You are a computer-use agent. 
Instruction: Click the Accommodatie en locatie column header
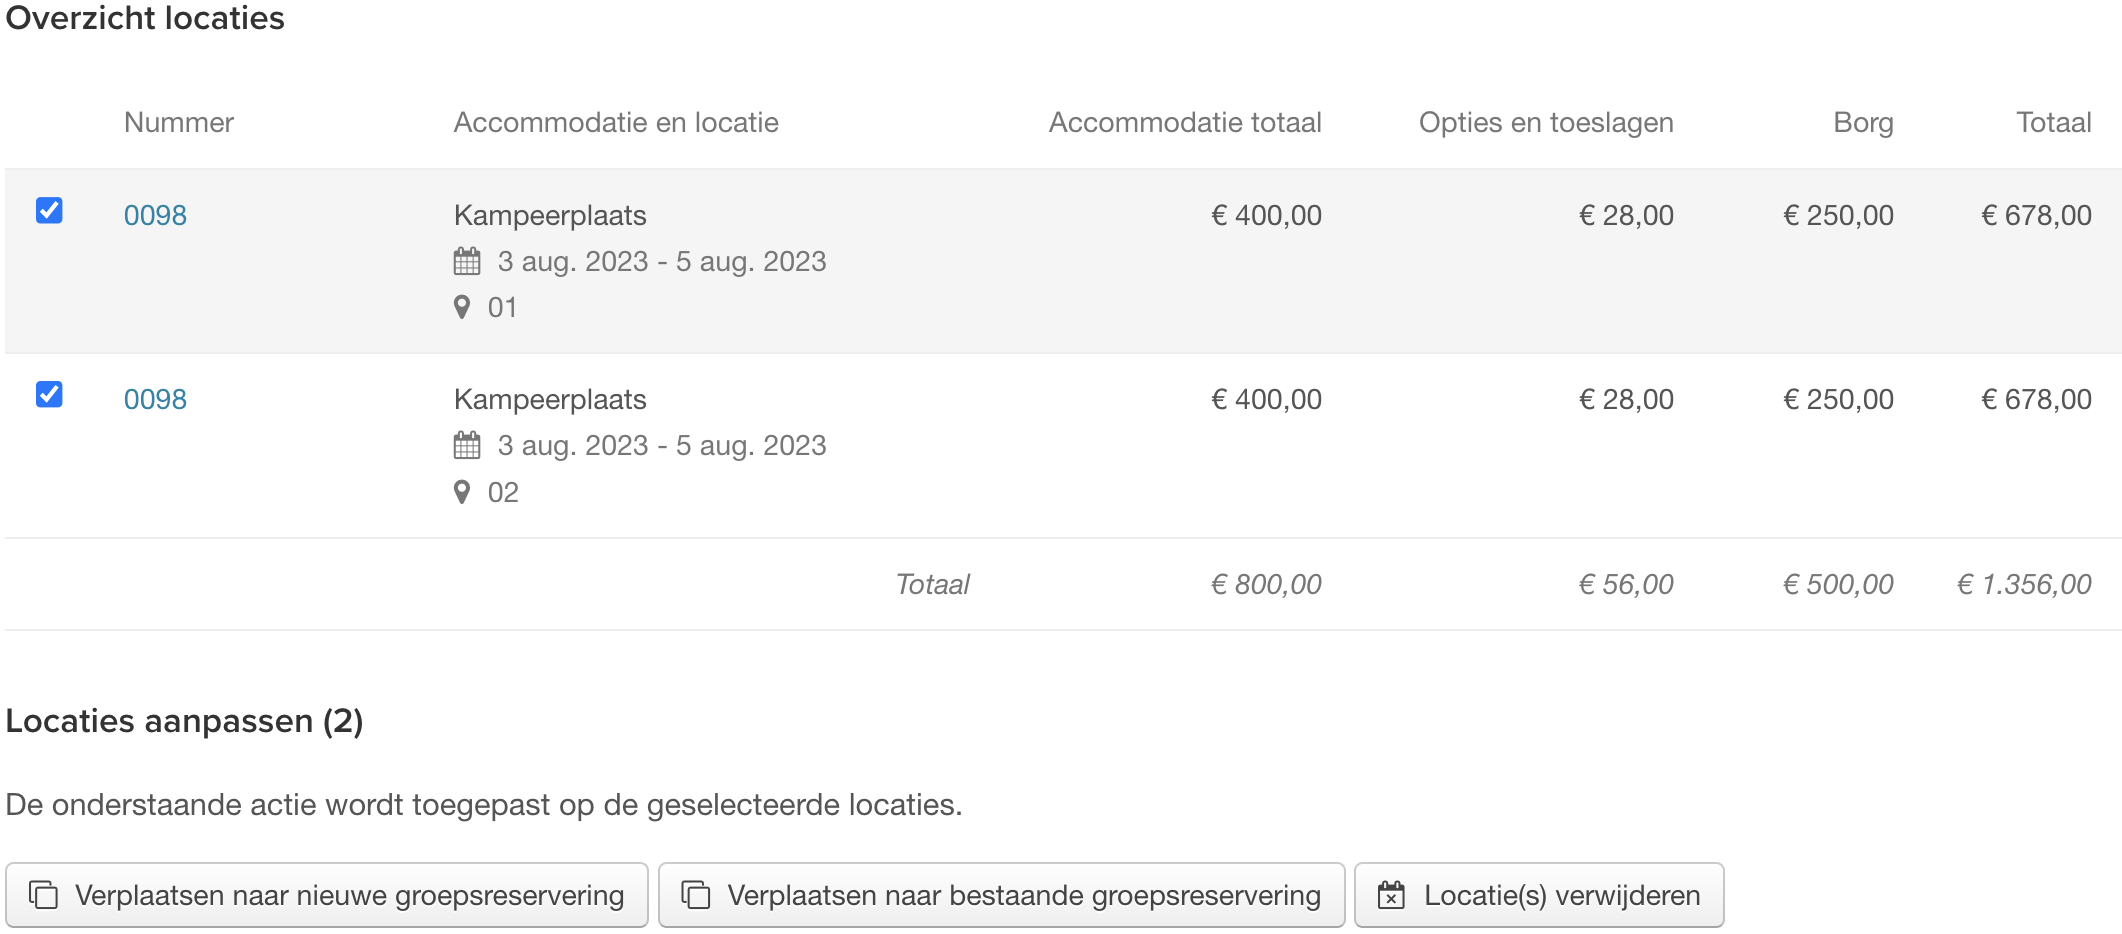616,122
